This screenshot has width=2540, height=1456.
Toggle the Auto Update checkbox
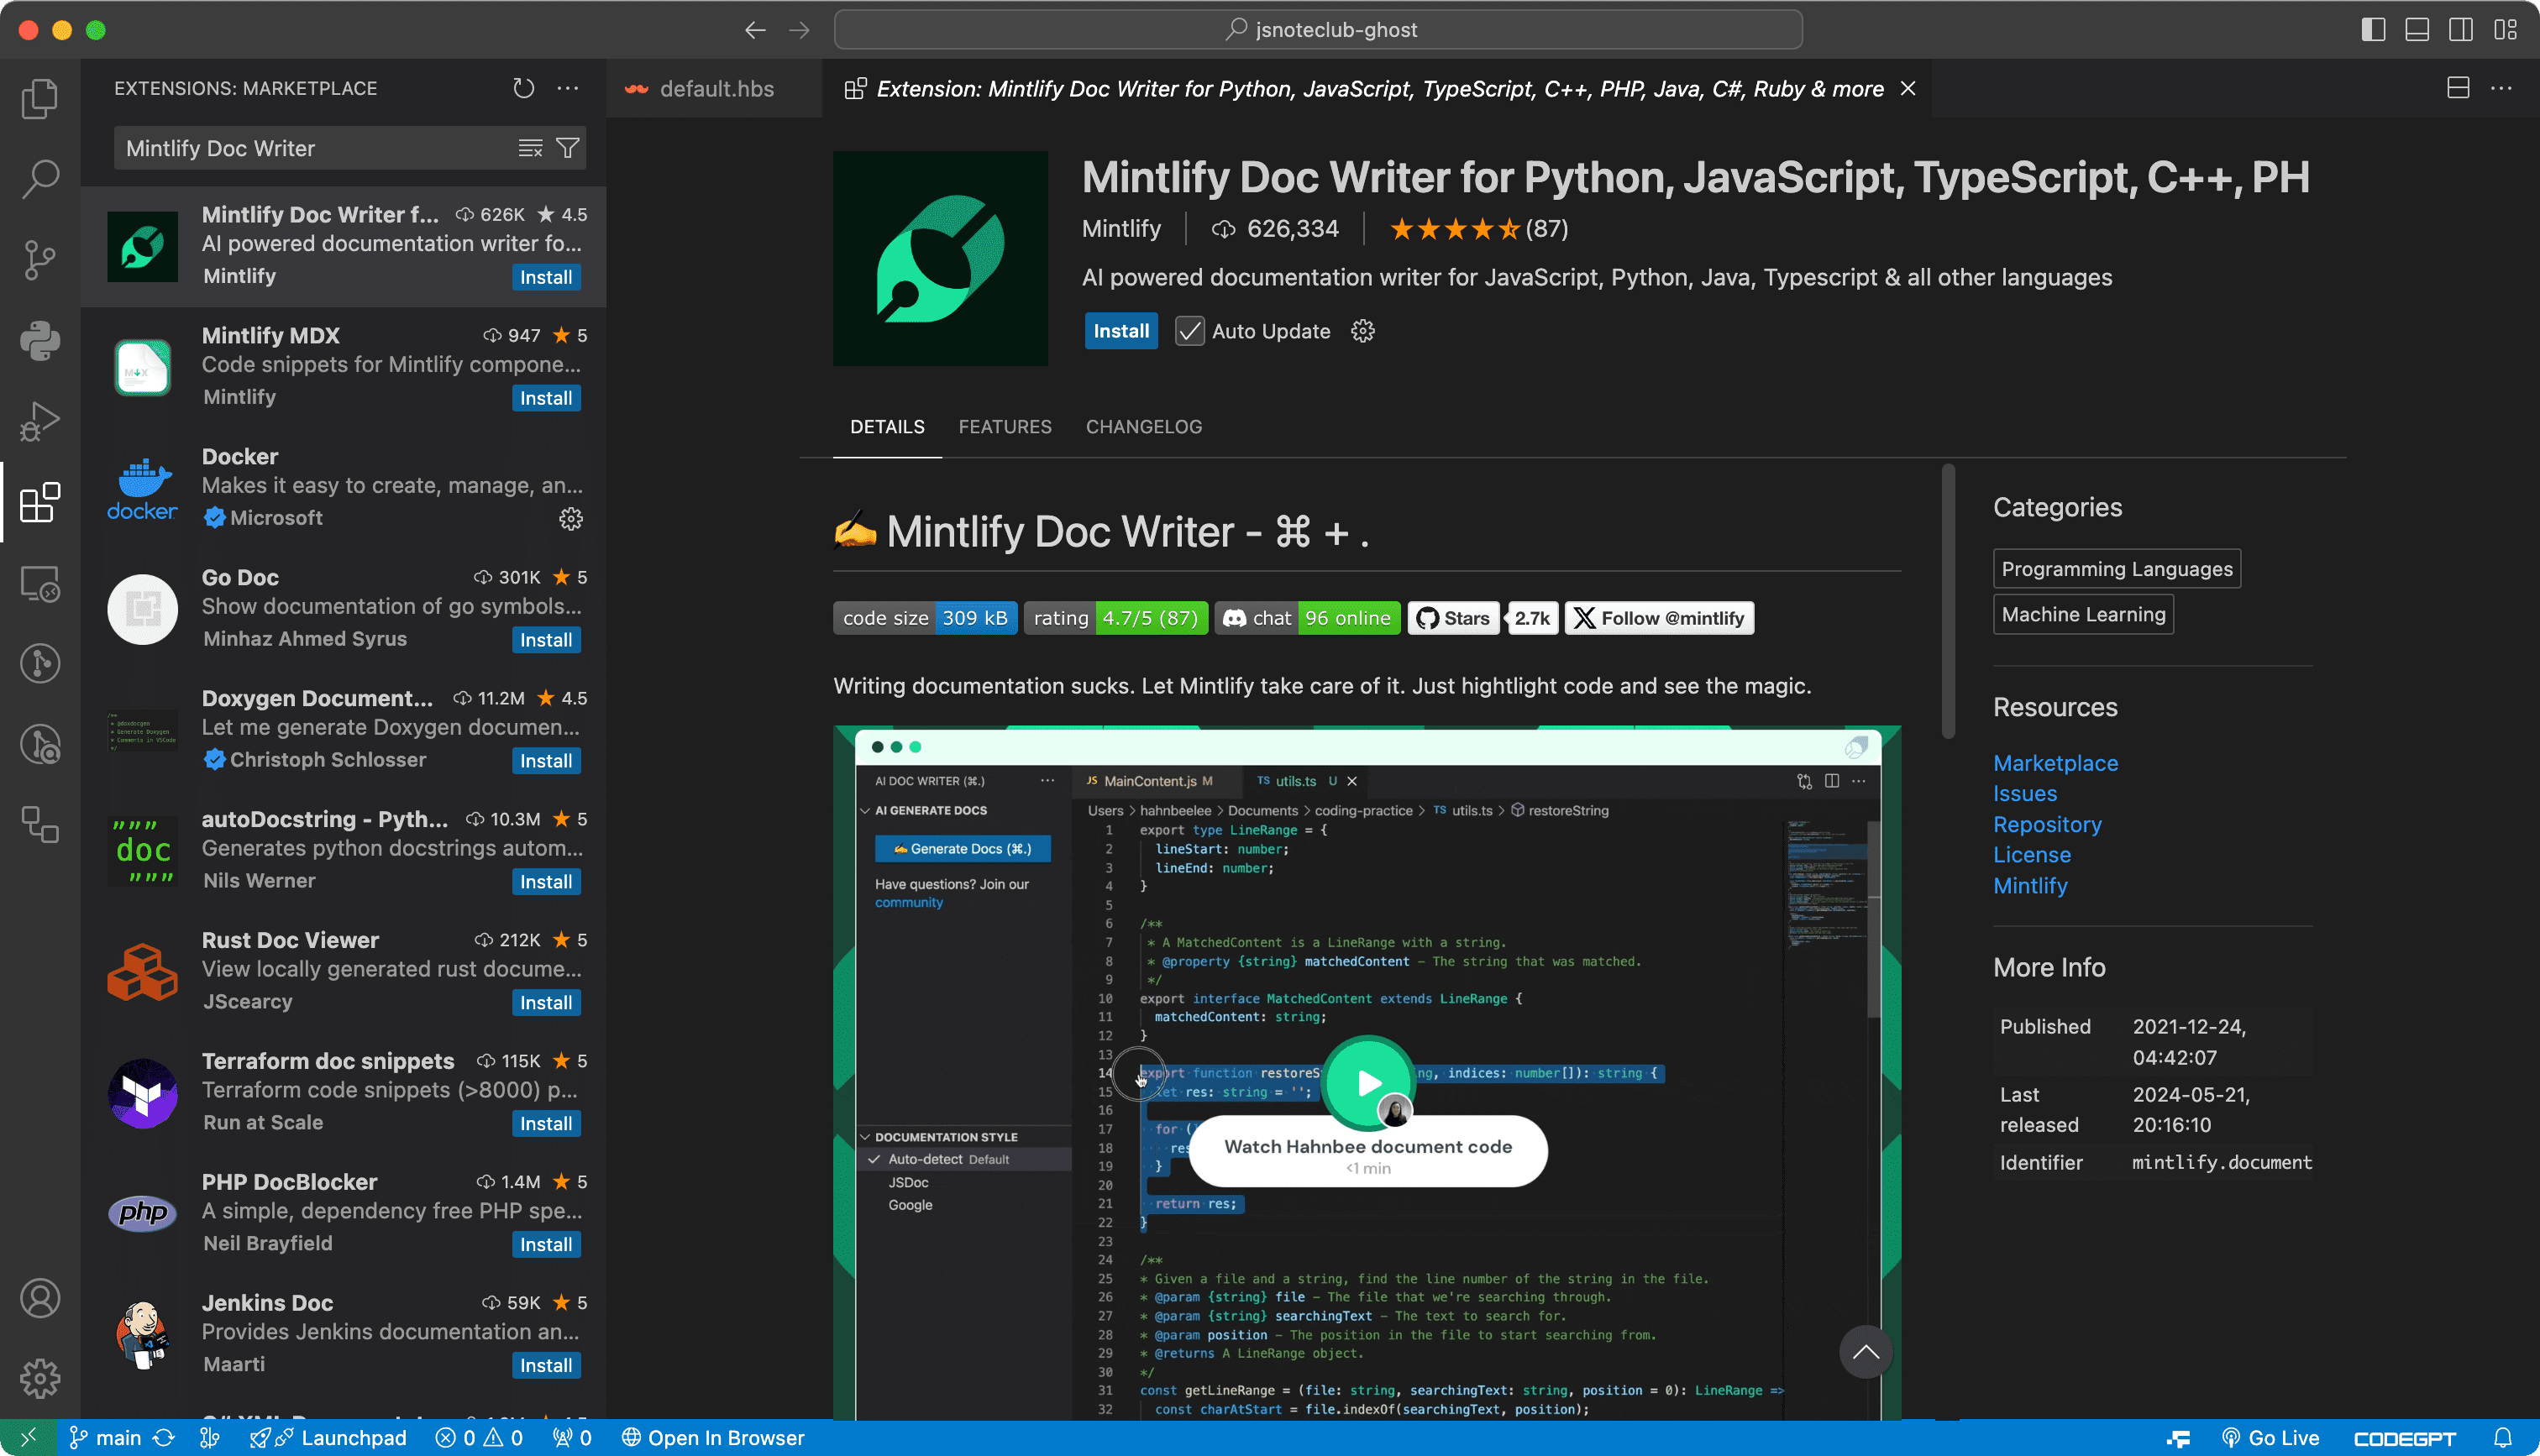pyautogui.click(x=1189, y=331)
